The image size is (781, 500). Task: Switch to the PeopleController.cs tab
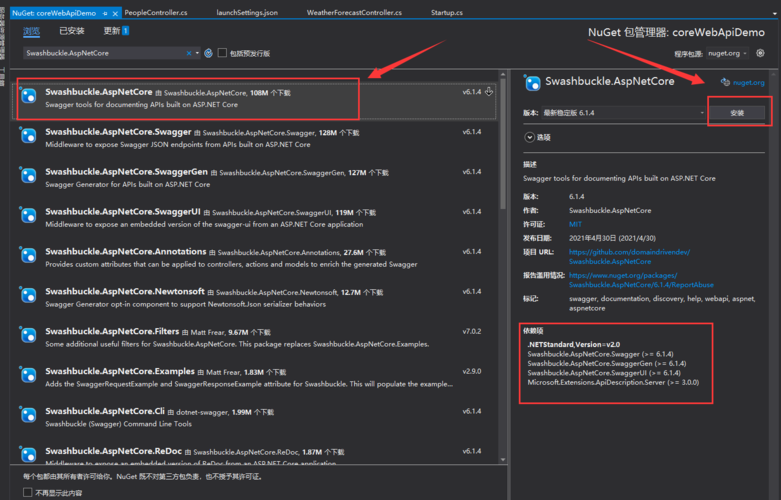click(x=155, y=12)
